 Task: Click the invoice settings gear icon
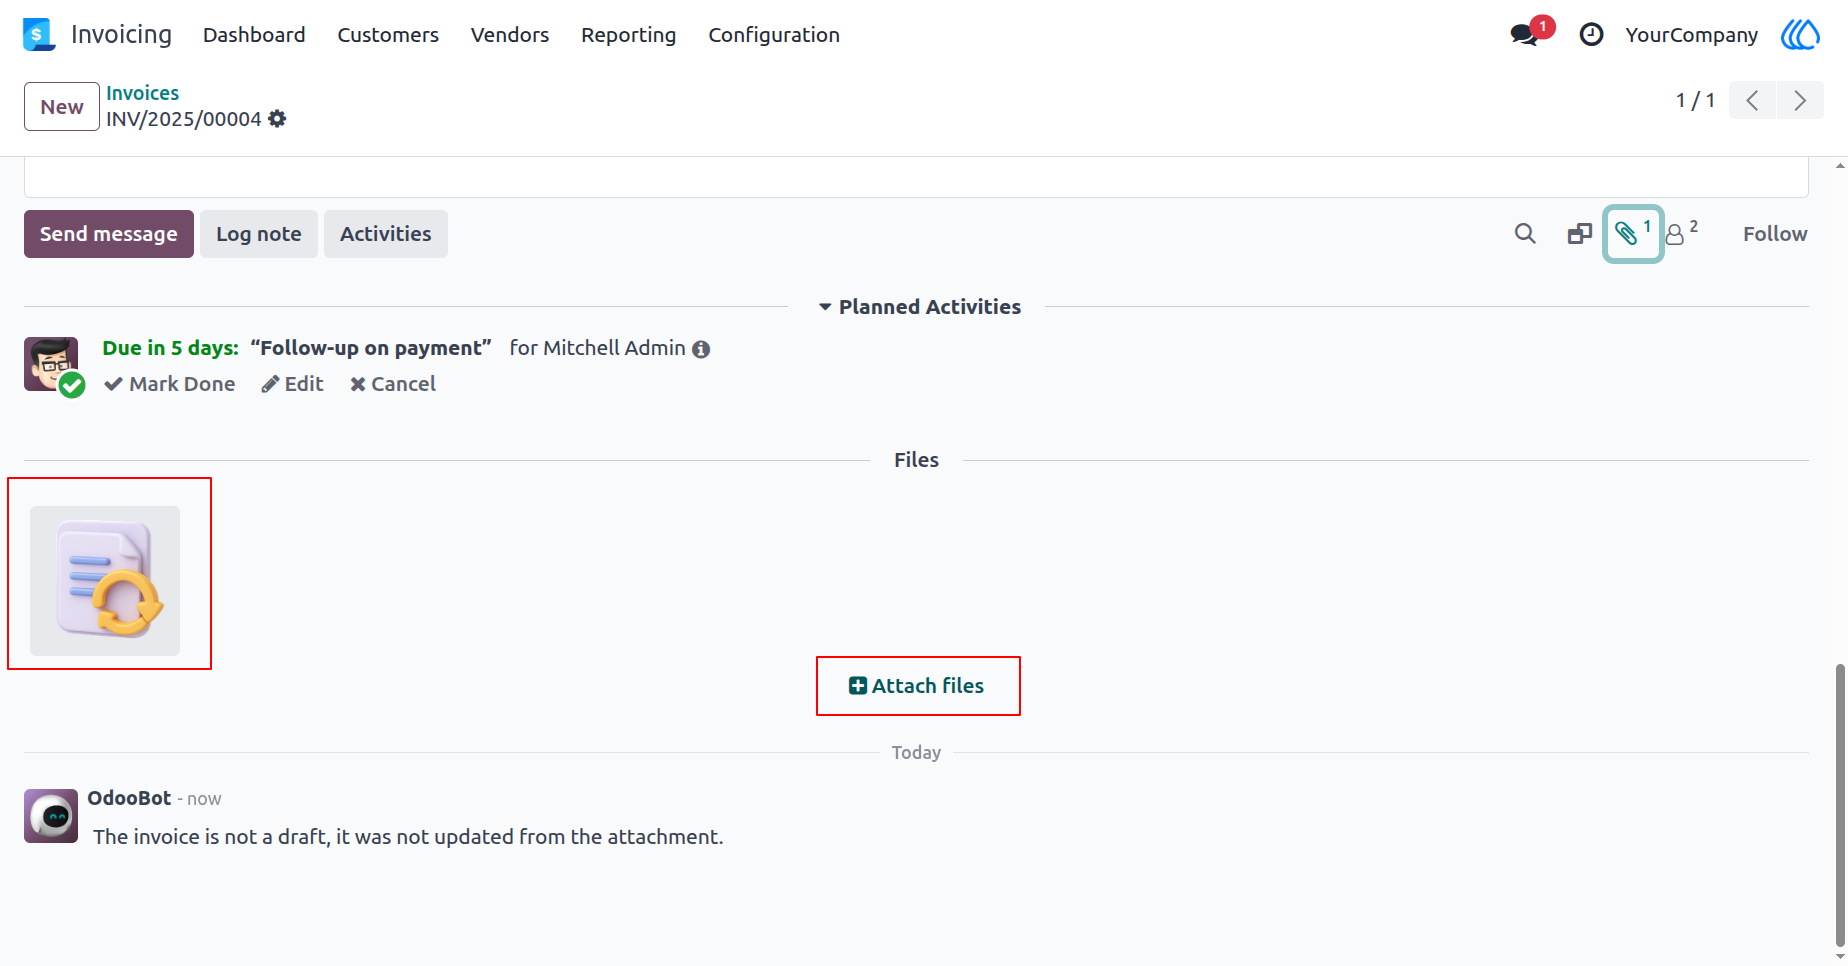coord(277,119)
